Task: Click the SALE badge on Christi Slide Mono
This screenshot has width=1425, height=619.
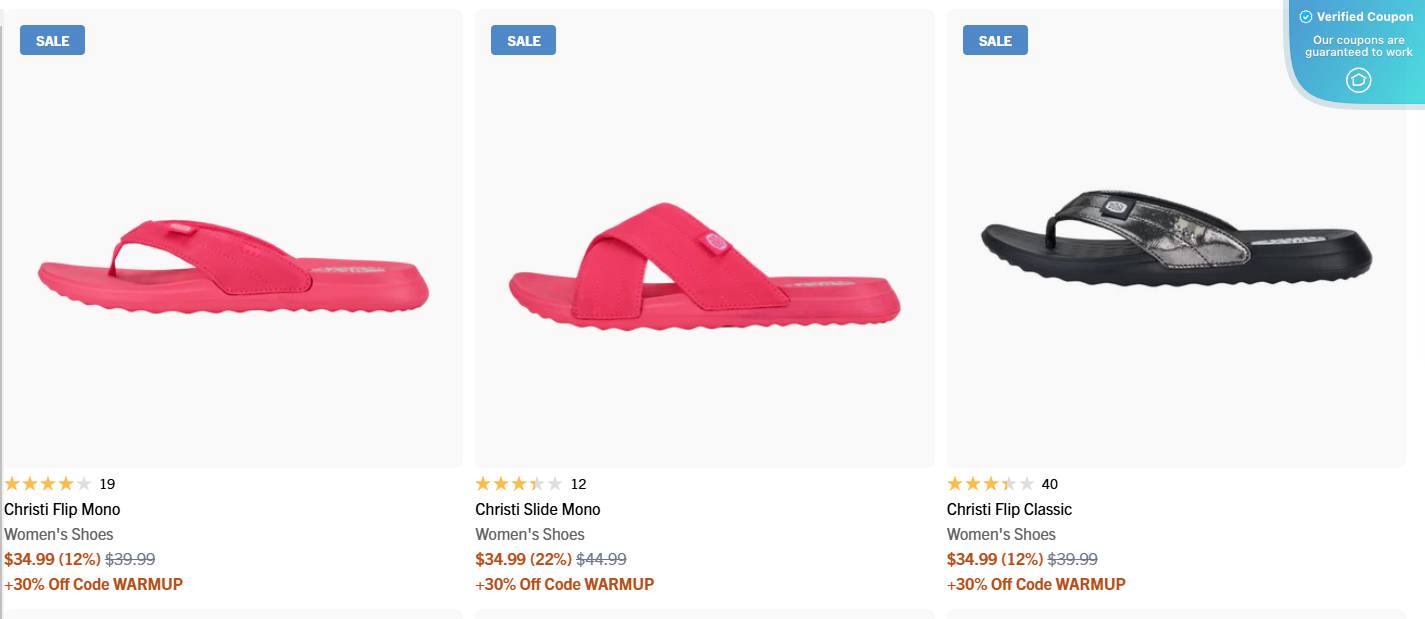Action: pyautogui.click(x=522, y=40)
